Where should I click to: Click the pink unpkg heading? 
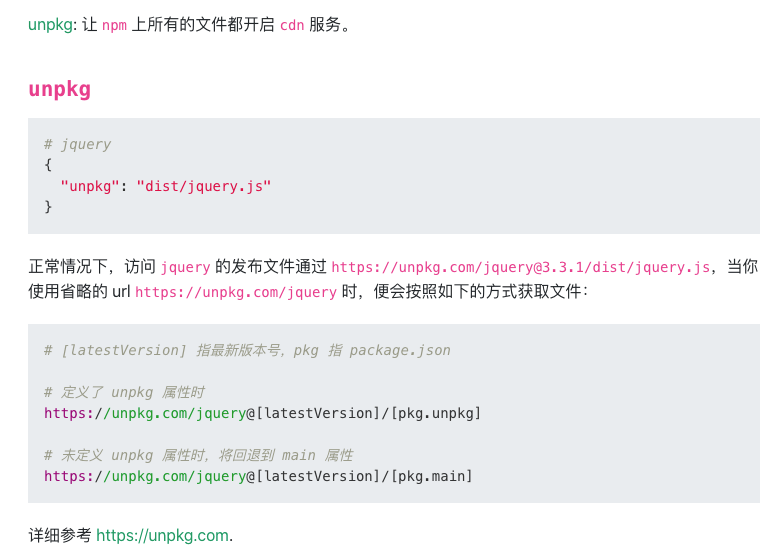point(60,90)
